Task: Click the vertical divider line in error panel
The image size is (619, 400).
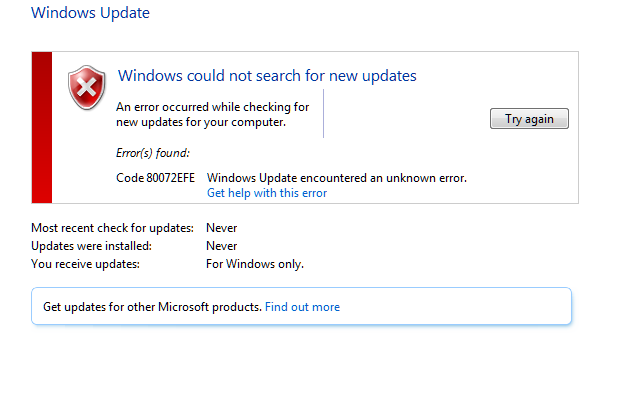Action: (323, 114)
